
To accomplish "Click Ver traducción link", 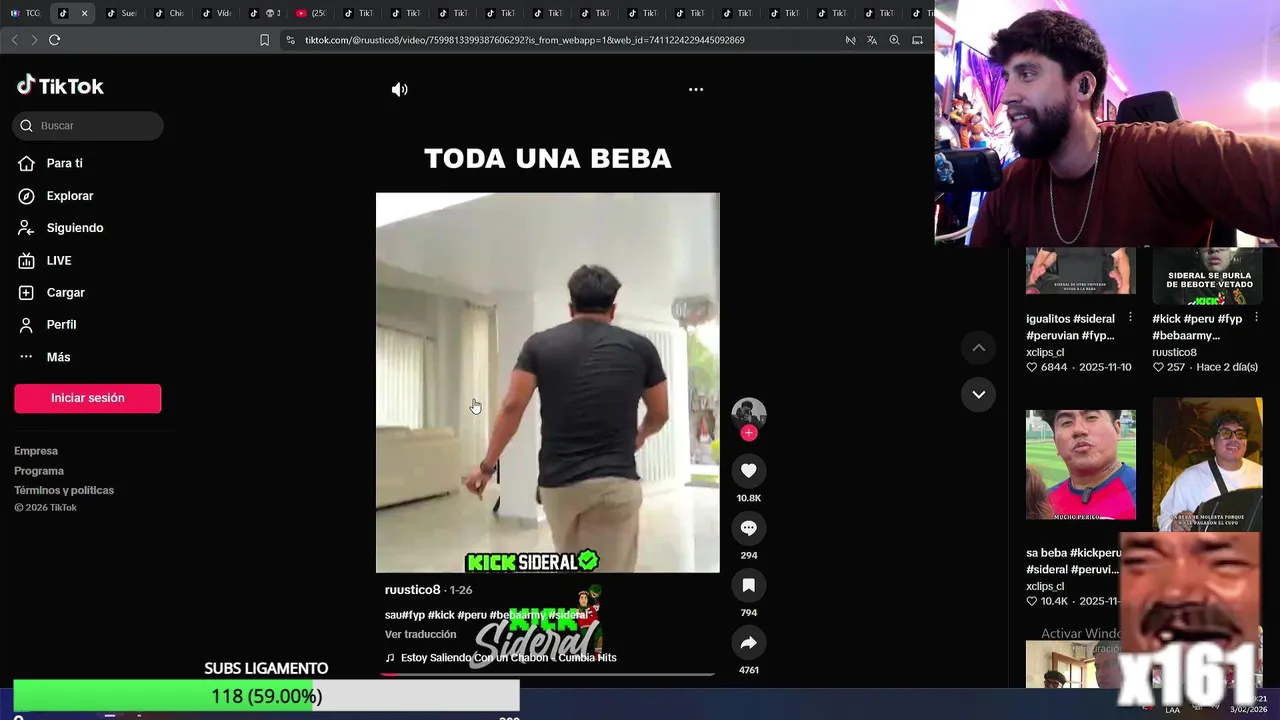I will pyautogui.click(x=420, y=634).
